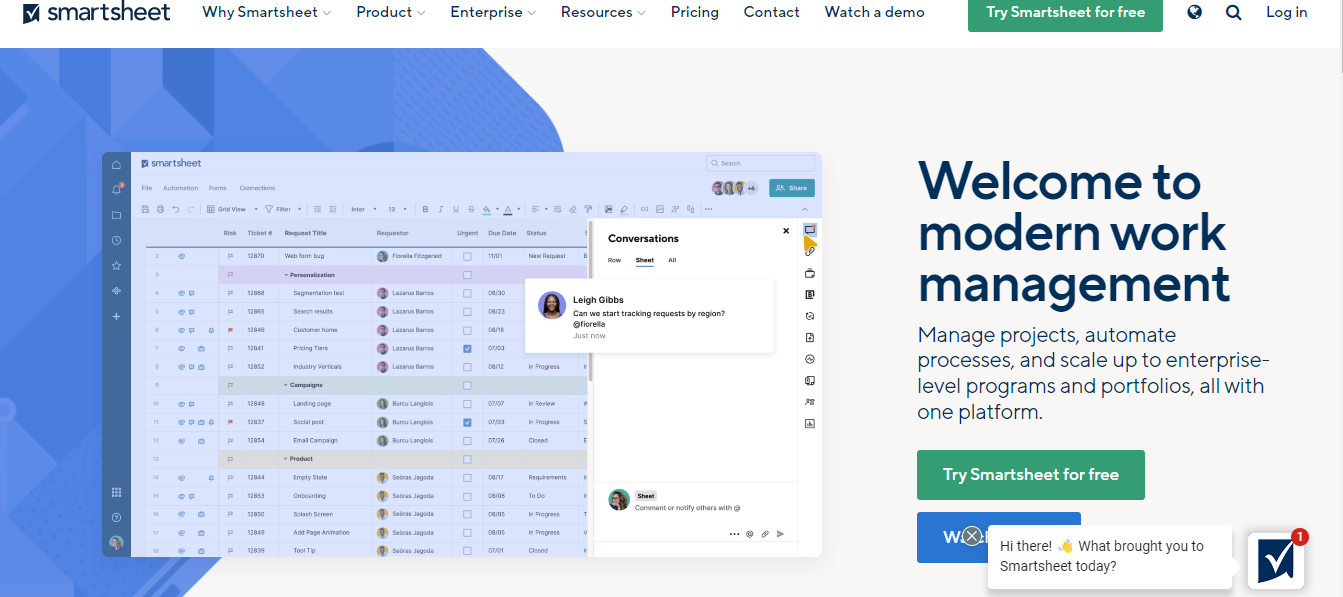Check Urgent box for Web form bug
Screen dimensions: 1343x597
pyautogui.click(x=467, y=256)
